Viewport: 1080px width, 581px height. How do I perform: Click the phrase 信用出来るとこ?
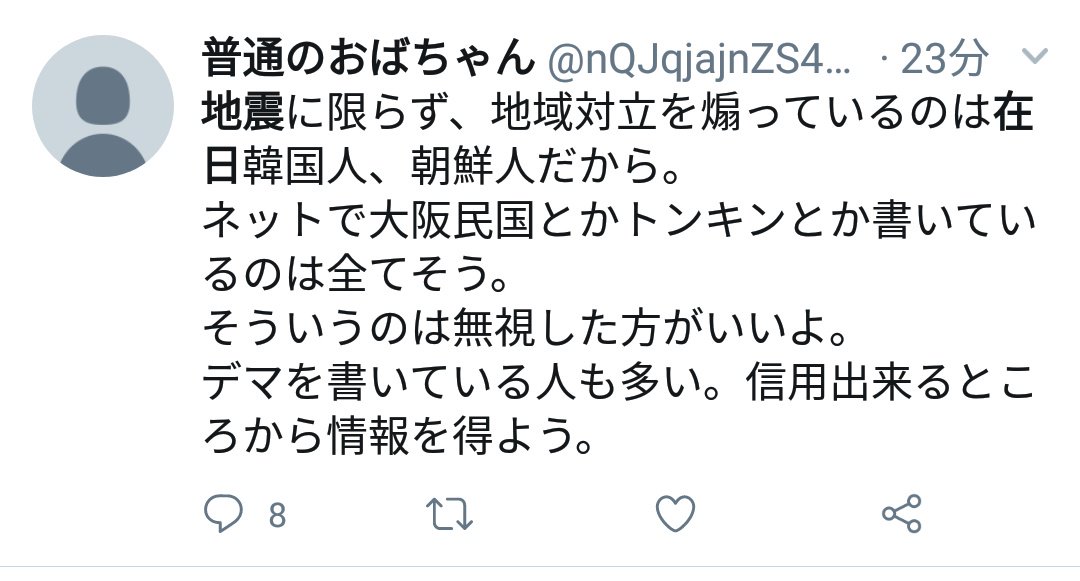(x=890, y=382)
